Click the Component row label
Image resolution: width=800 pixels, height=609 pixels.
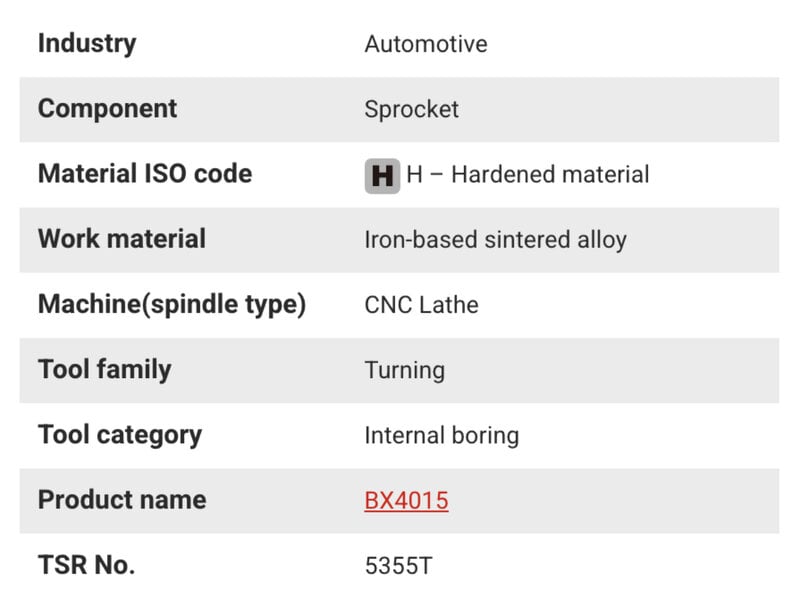pyautogui.click(x=107, y=109)
